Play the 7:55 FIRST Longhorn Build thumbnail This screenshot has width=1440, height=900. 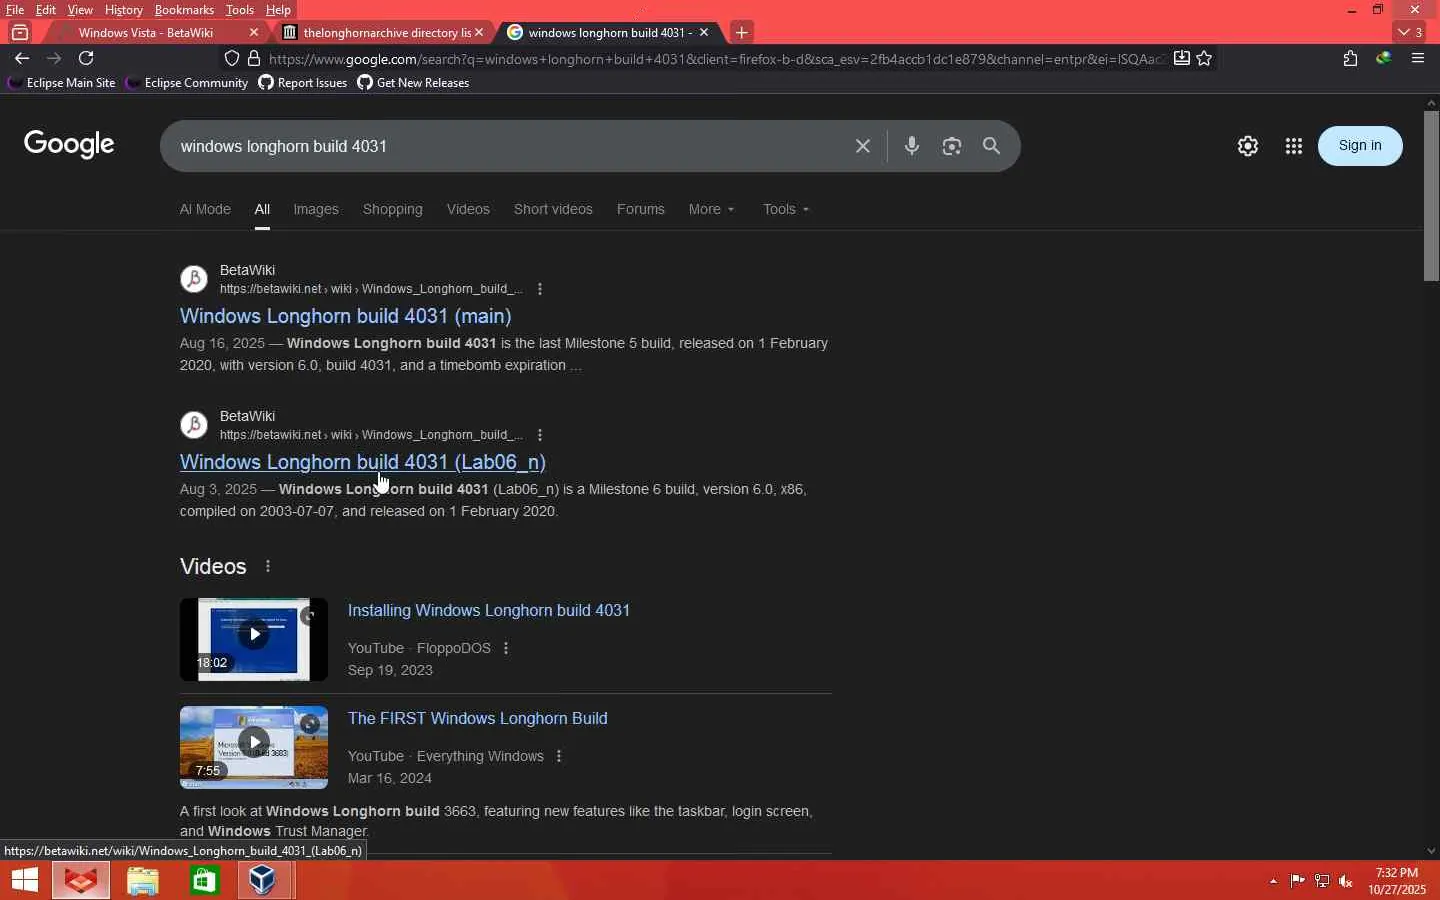click(x=254, y=747)
